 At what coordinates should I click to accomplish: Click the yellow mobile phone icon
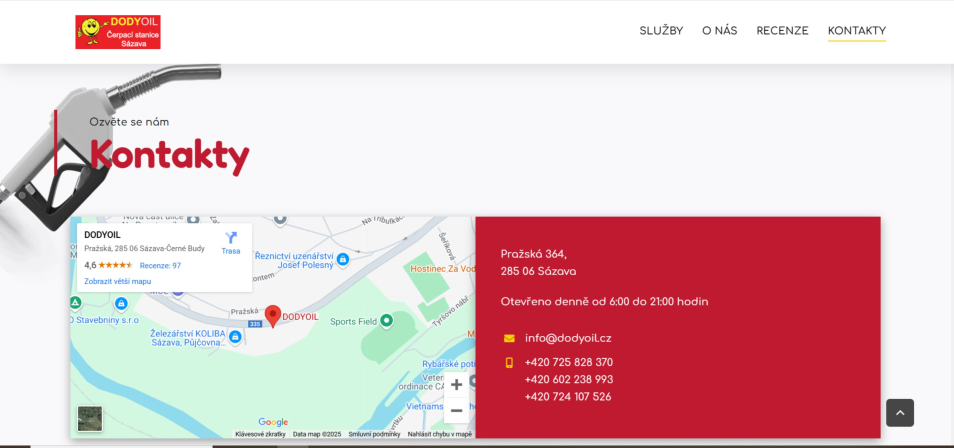(509, 363)
